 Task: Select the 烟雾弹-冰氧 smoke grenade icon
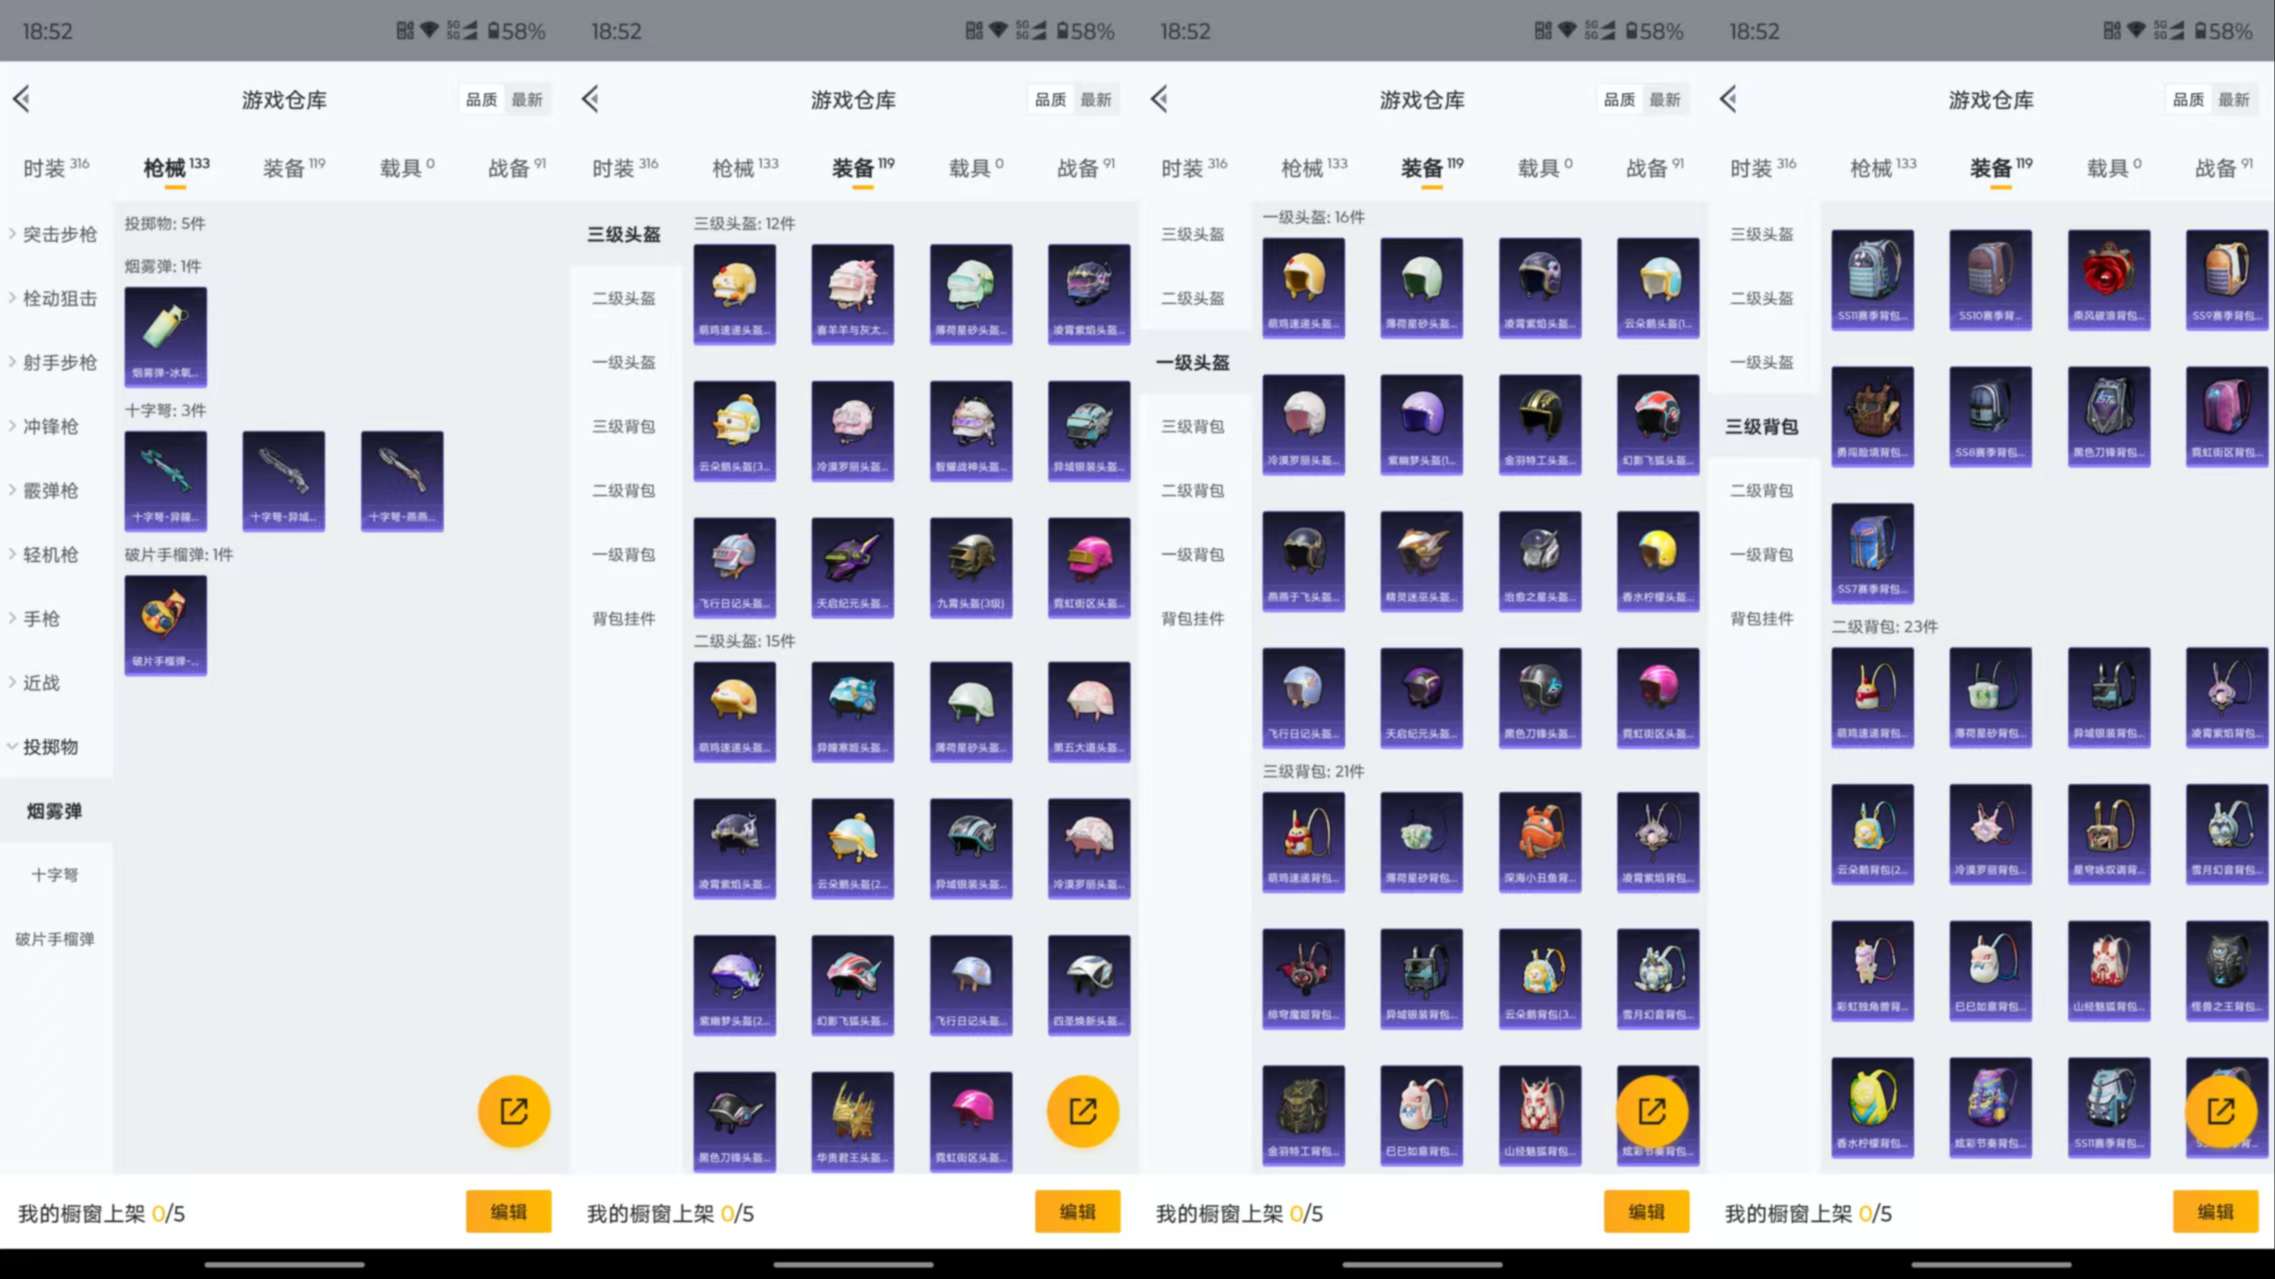pos(165,335)
